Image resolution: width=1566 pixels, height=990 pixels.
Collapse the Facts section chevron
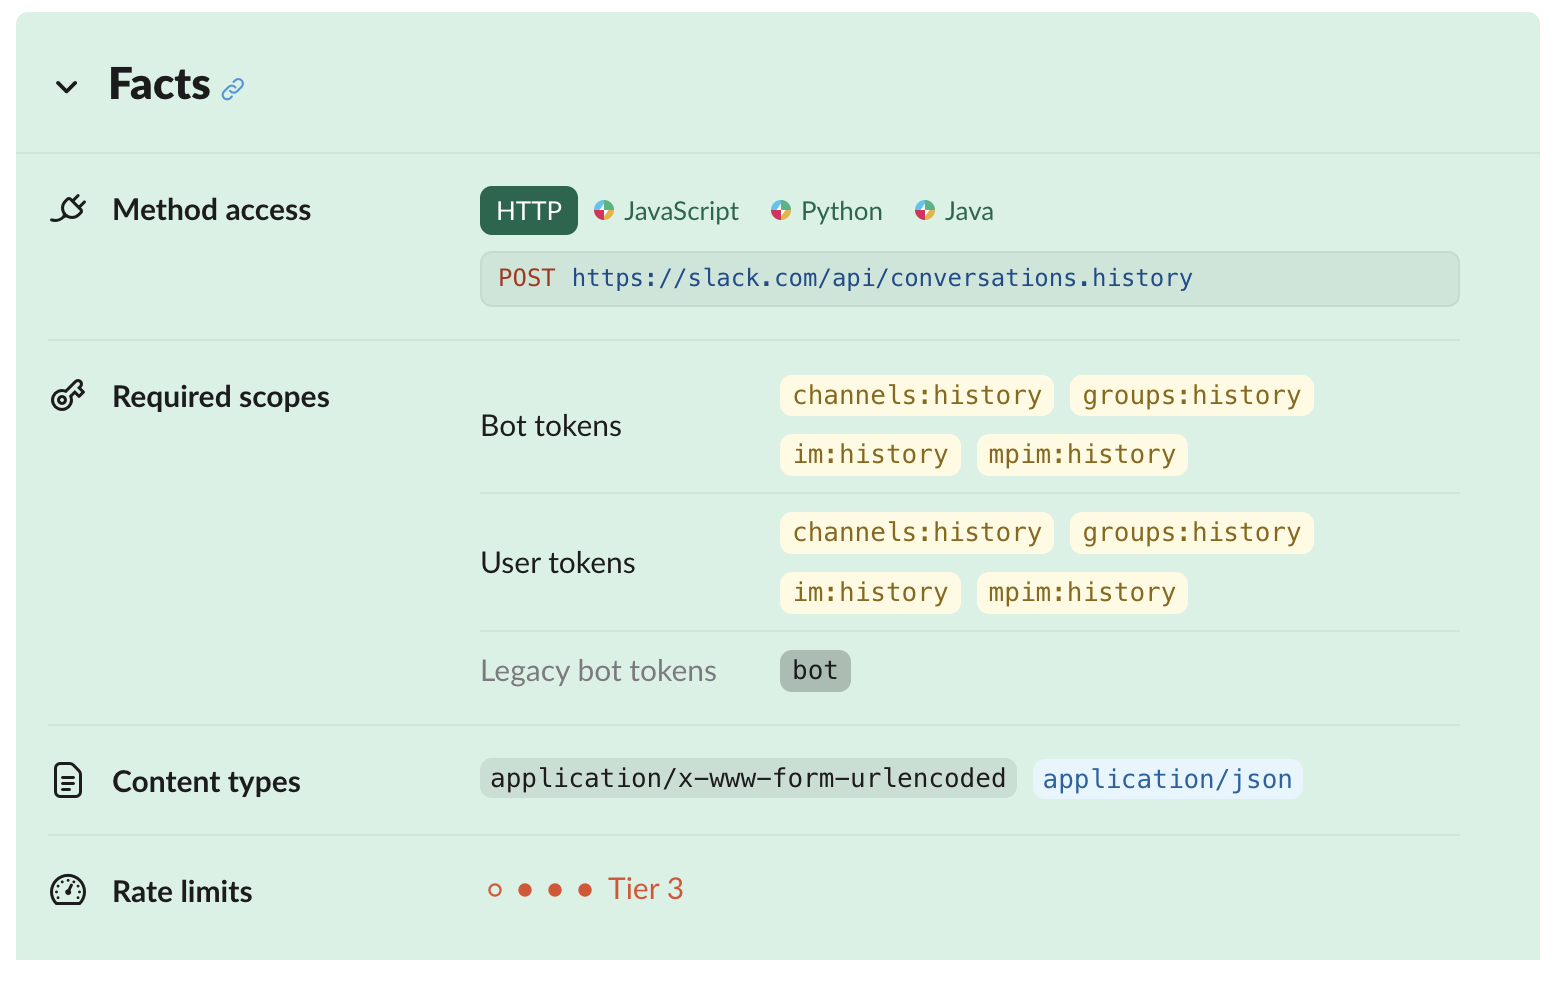pos(67,88)
